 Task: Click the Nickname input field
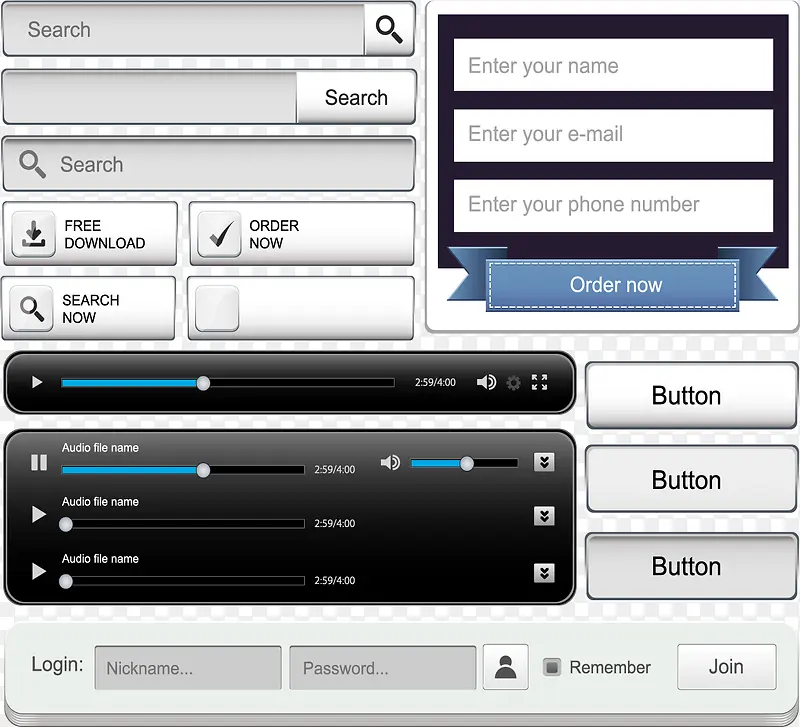coord(188,668)
